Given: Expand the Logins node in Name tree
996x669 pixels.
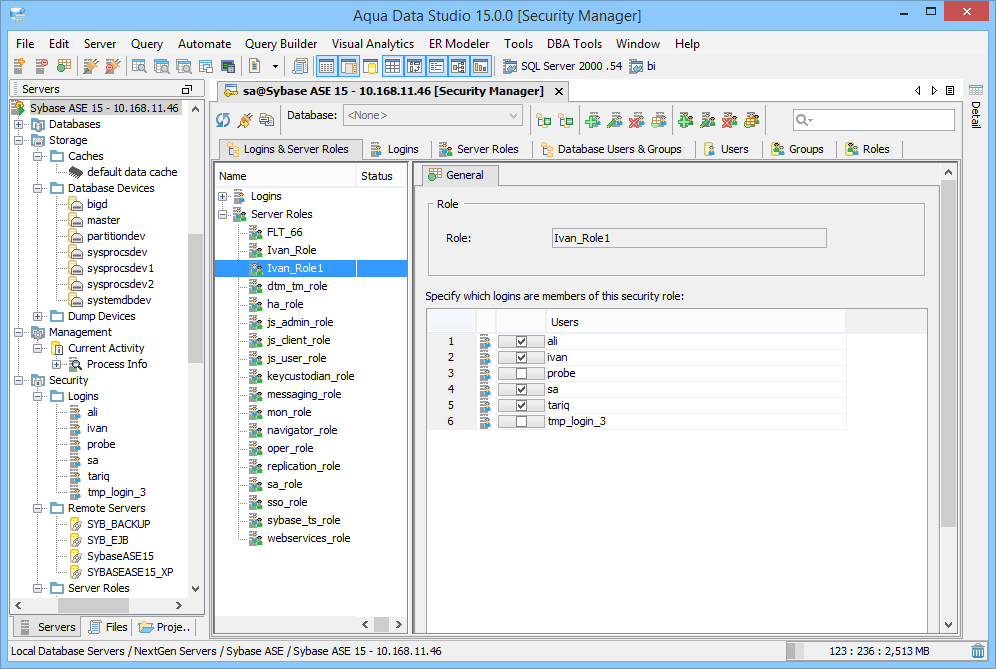Looking at the screenshot, I should 223,196.
